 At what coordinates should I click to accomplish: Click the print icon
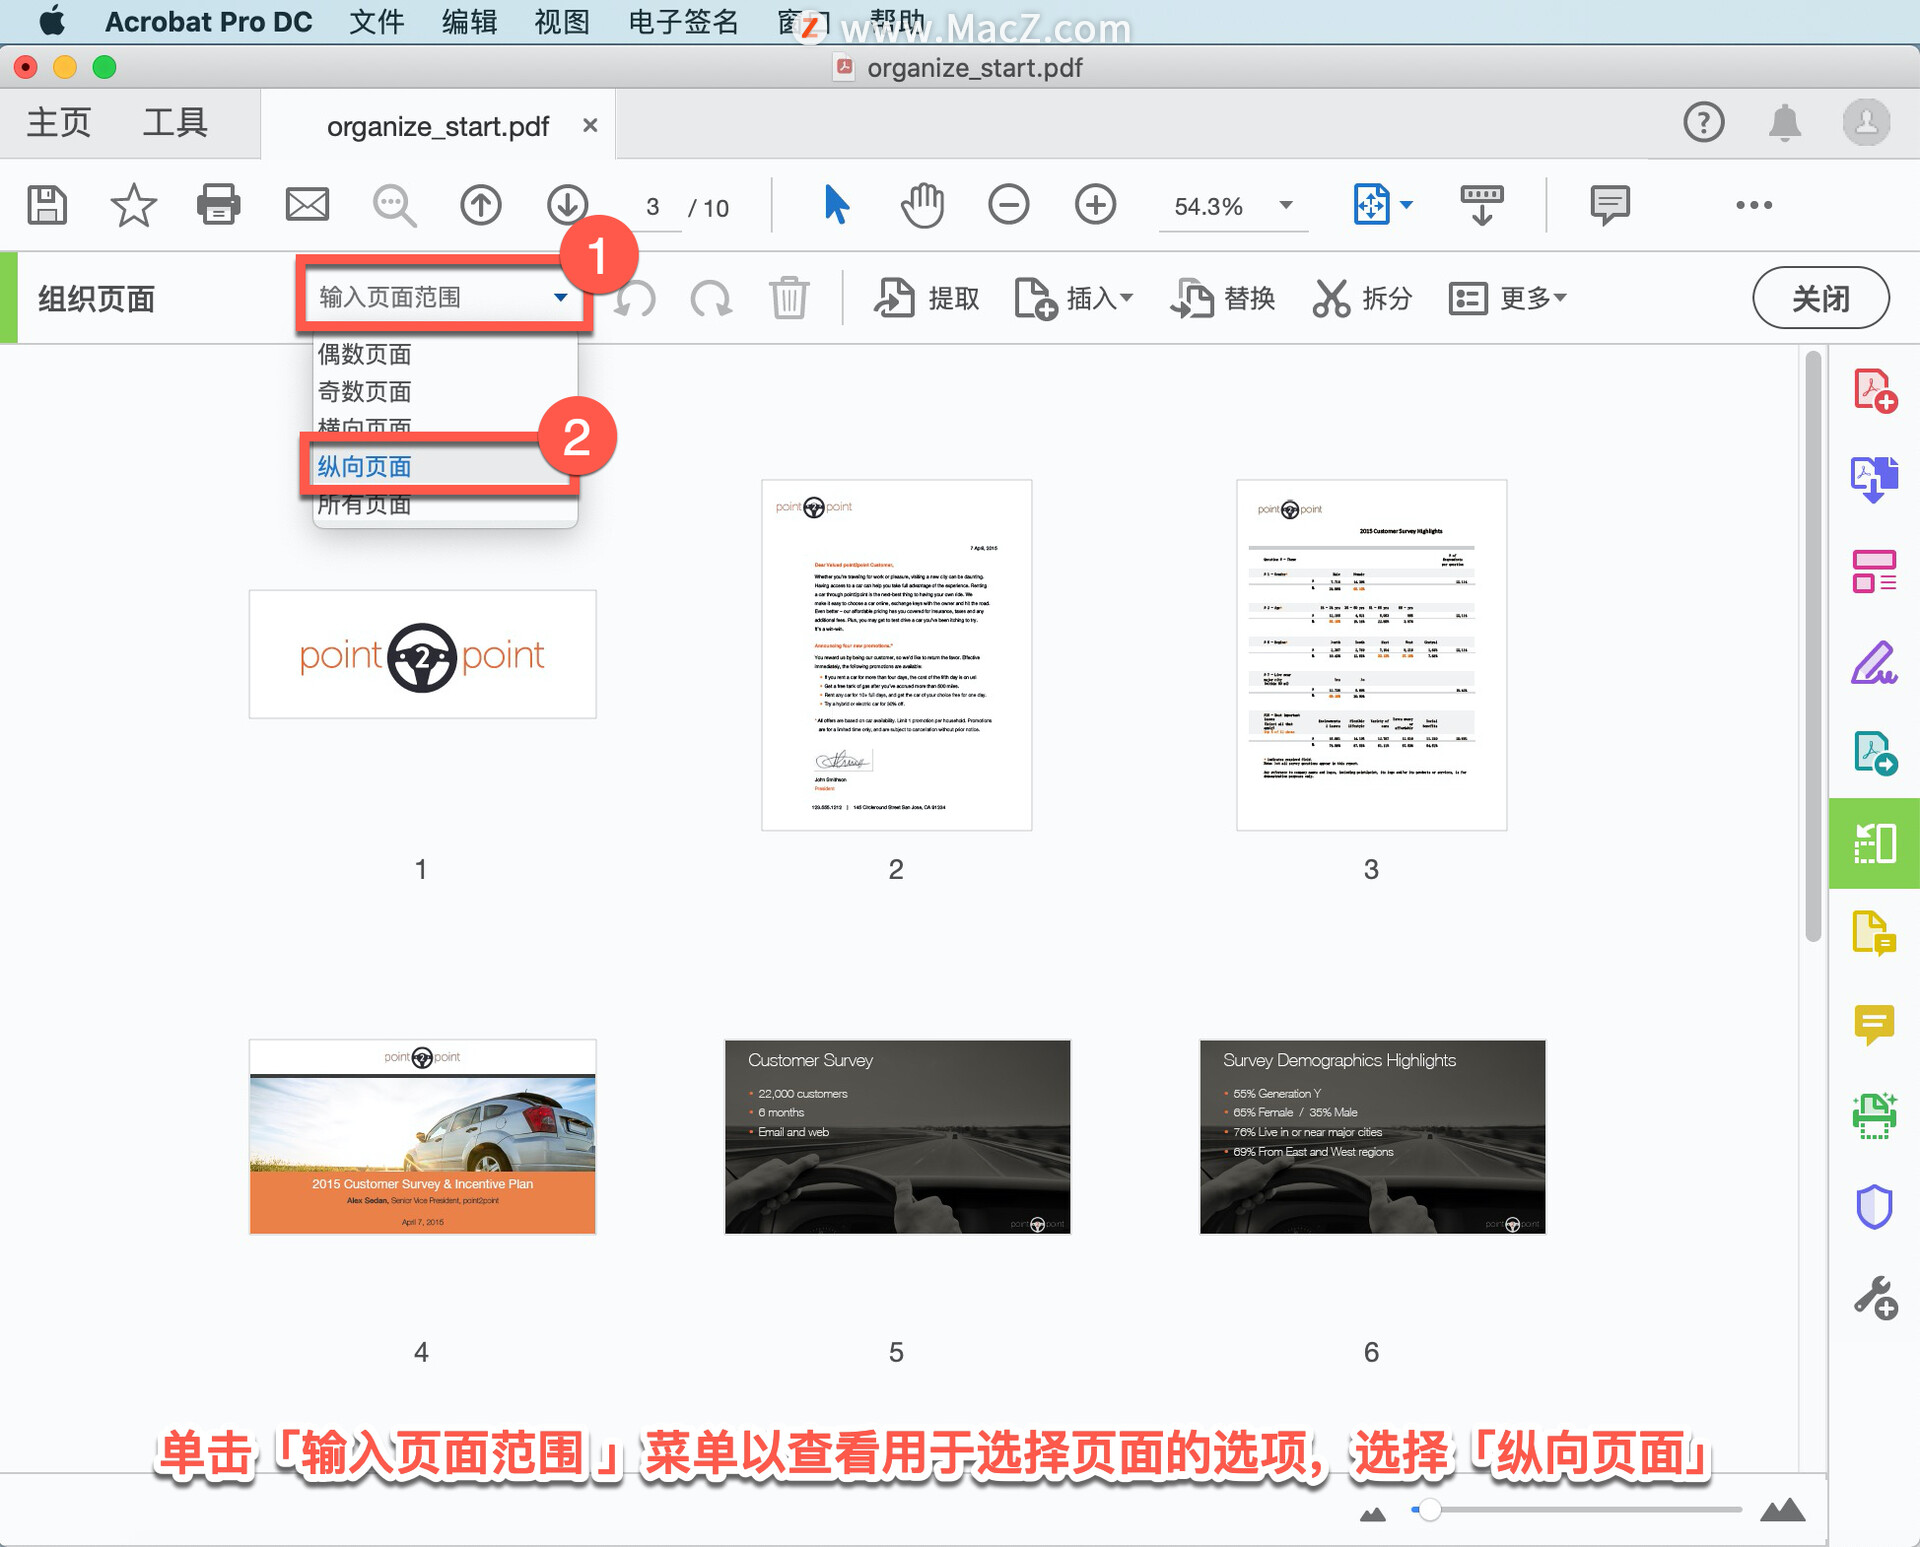219,205
